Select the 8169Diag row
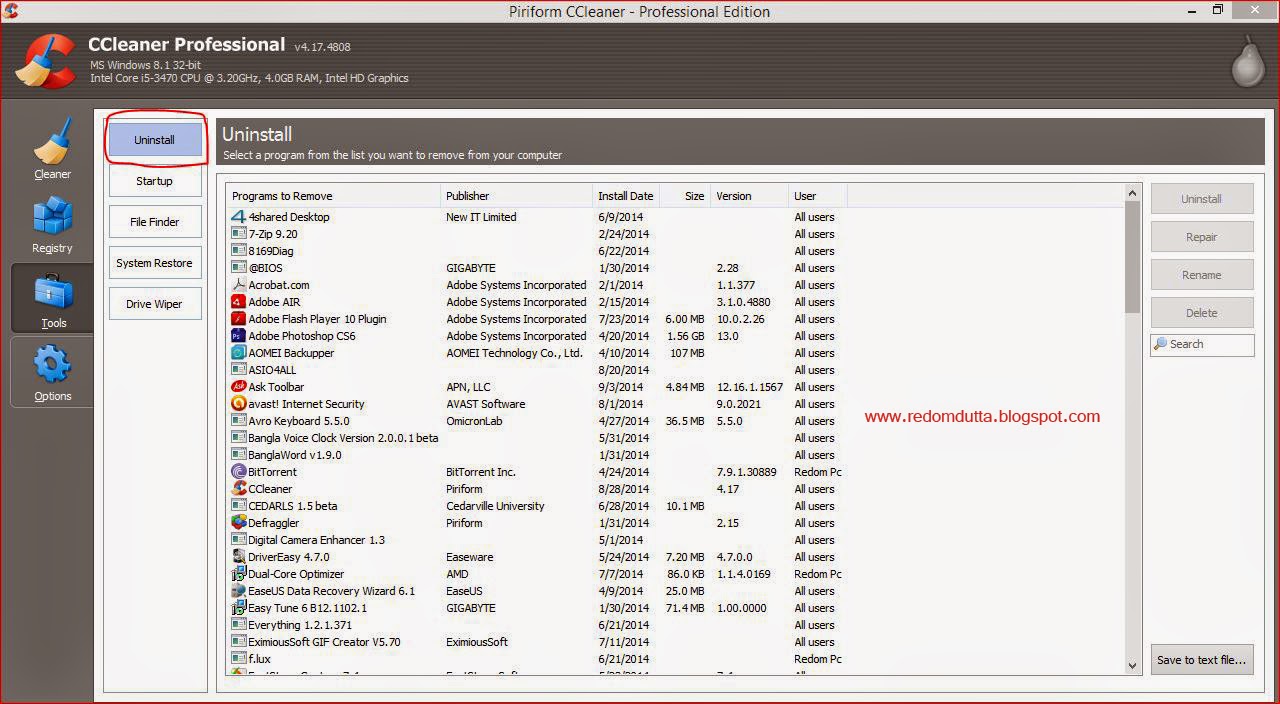Screen dimensions: 1280x704 pos(675,251)
